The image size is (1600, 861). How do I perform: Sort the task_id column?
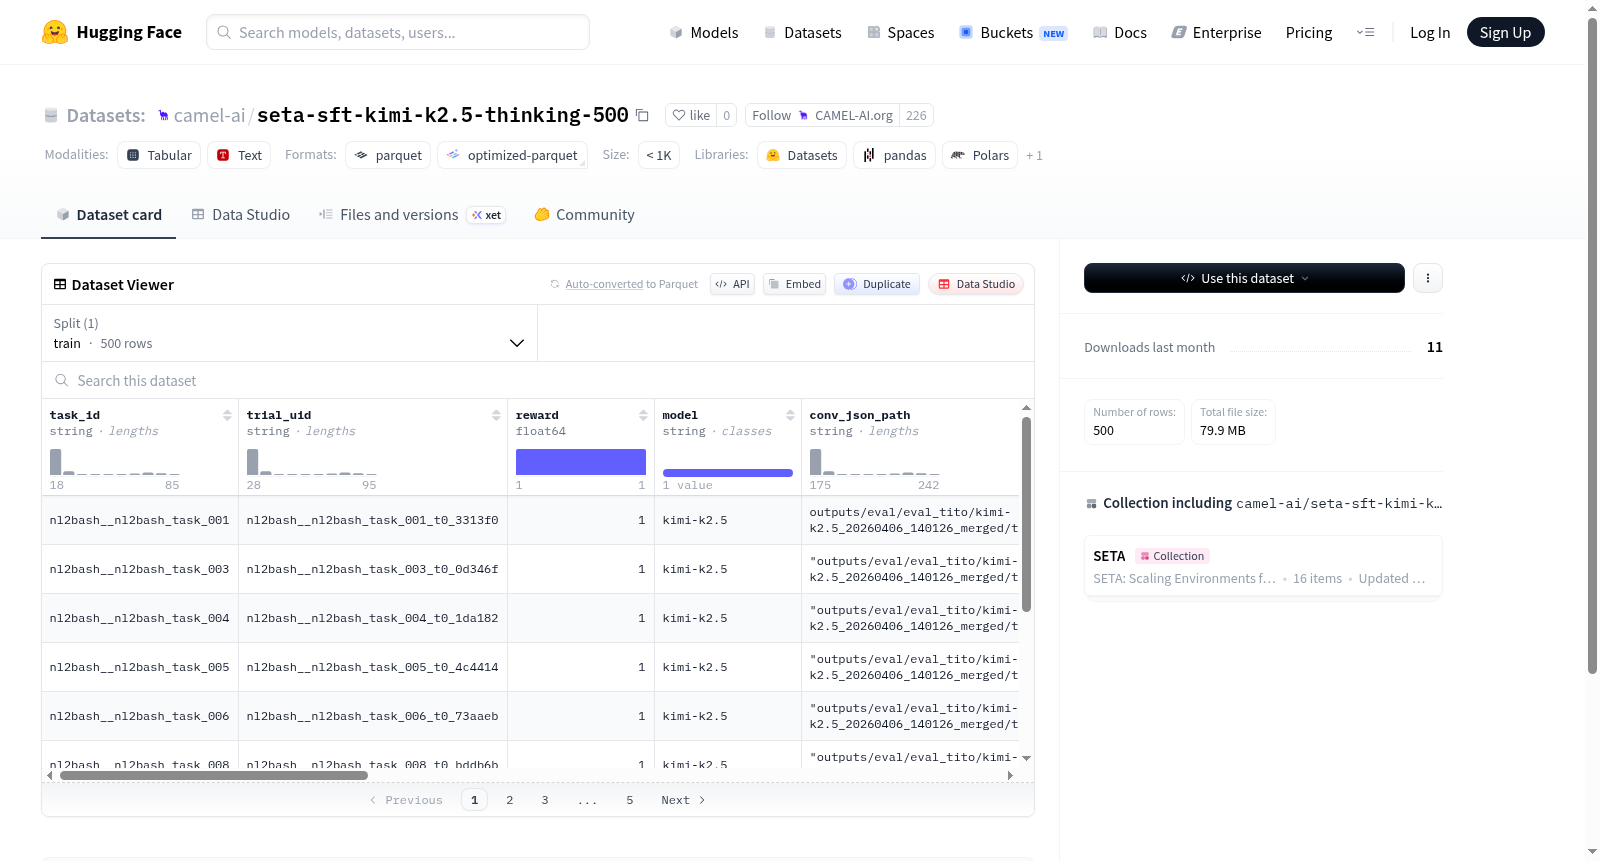[227, 415]
